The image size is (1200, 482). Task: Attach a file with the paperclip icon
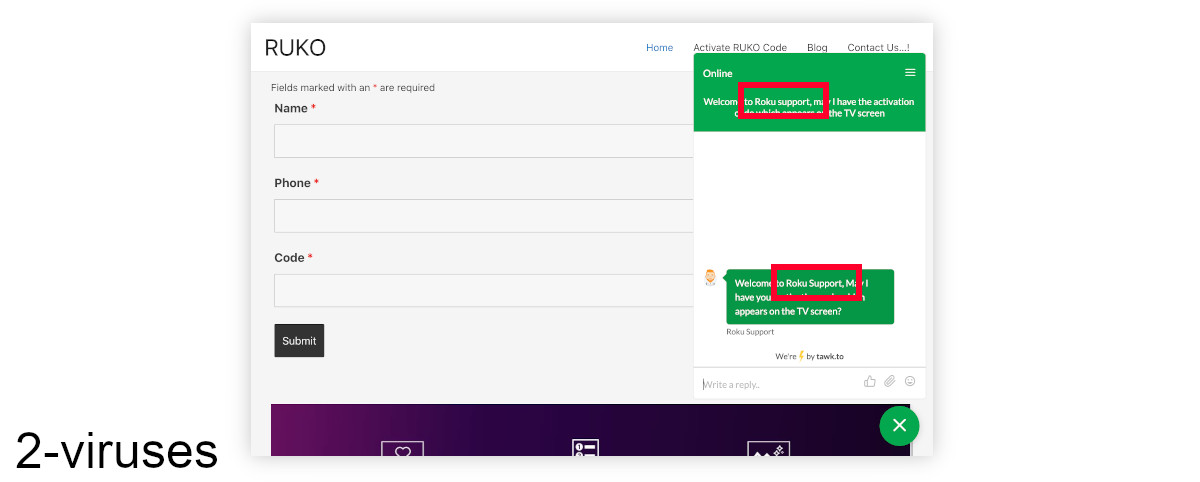click(890, 381)
